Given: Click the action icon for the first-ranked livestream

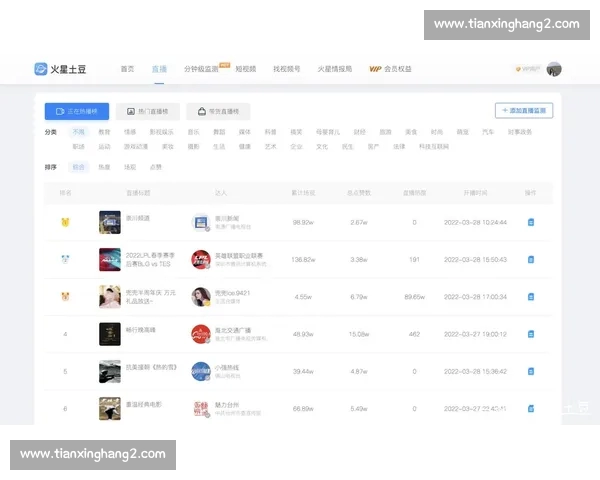Looking at the screenshot, I should [x=531, y=222].
